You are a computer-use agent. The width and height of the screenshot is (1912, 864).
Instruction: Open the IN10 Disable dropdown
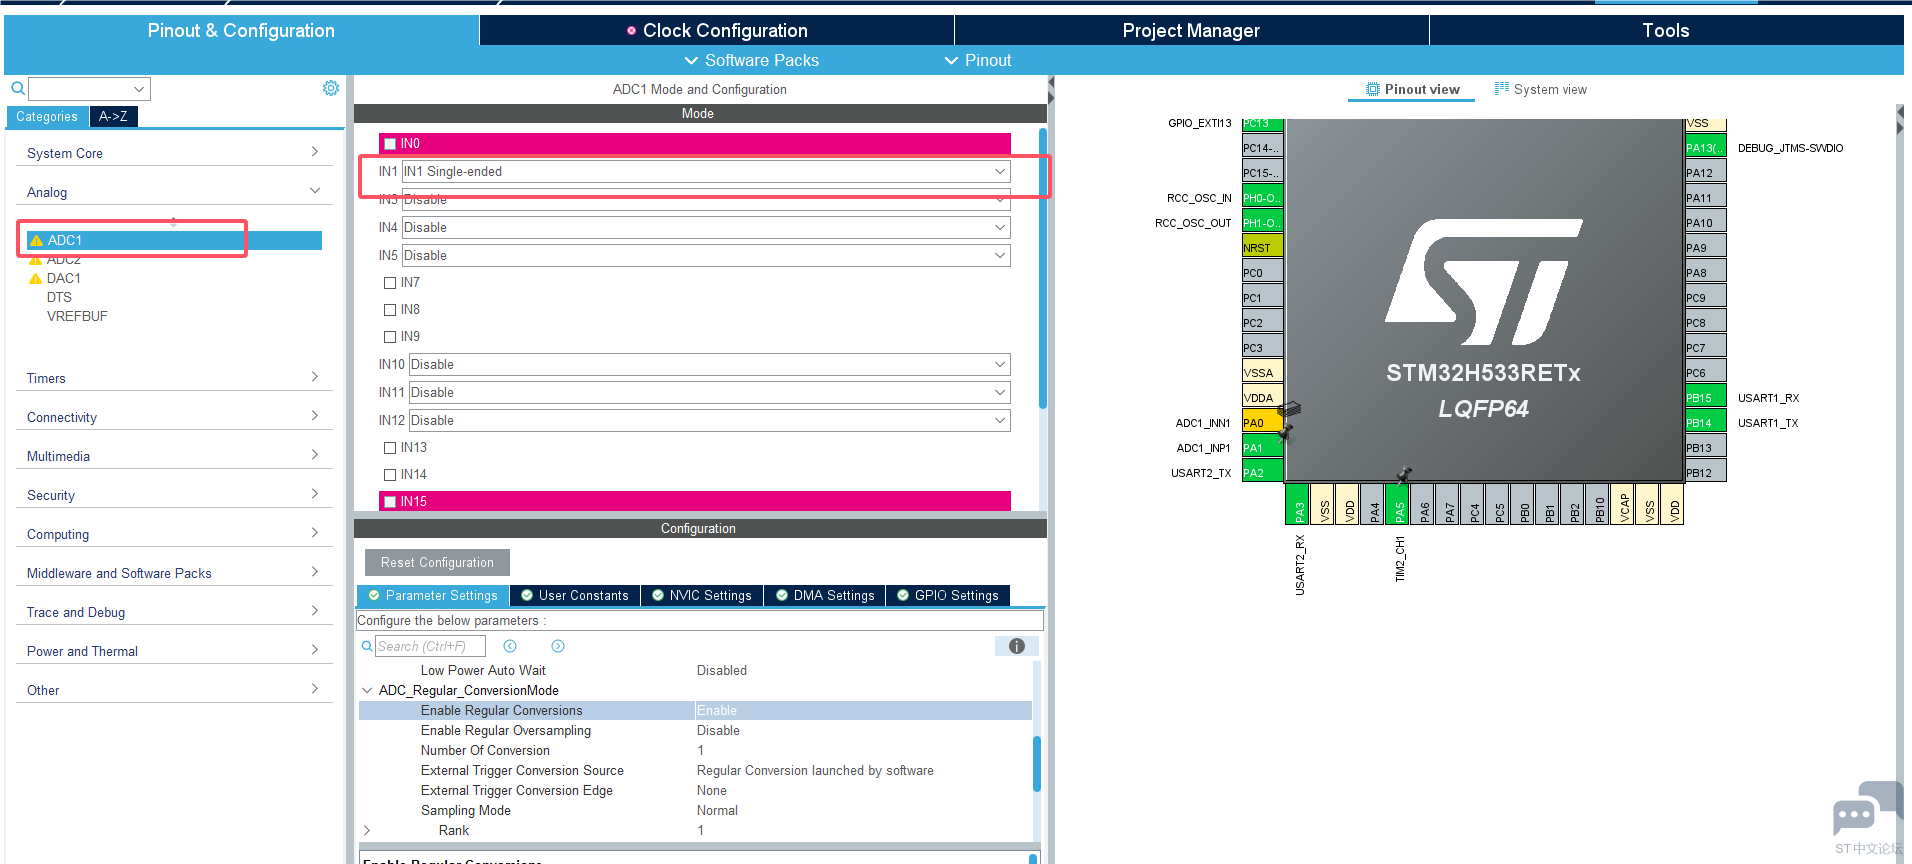[x=709, y=365]
